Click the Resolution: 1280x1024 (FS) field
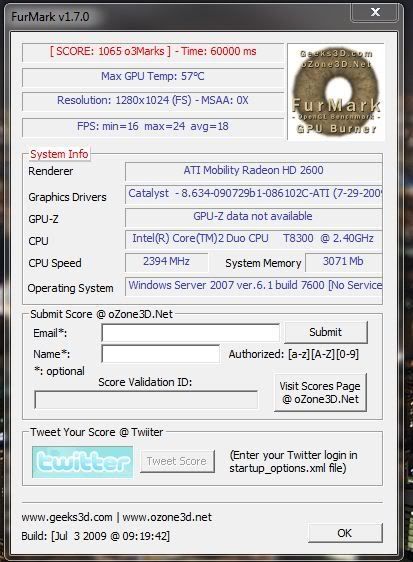 click(153, 101)
